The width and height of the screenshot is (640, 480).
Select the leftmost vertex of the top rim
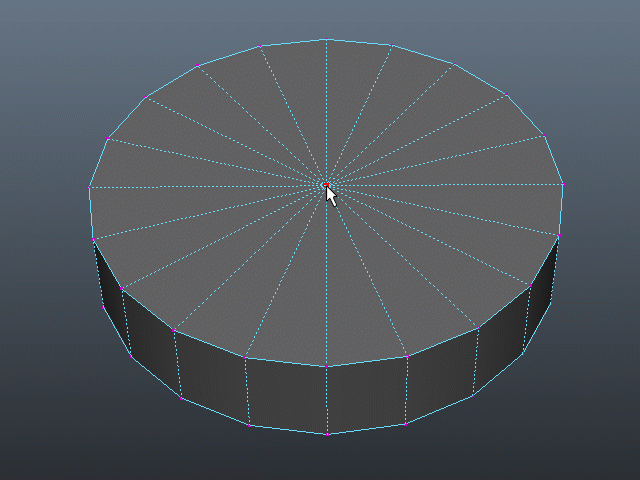[89, 187]
